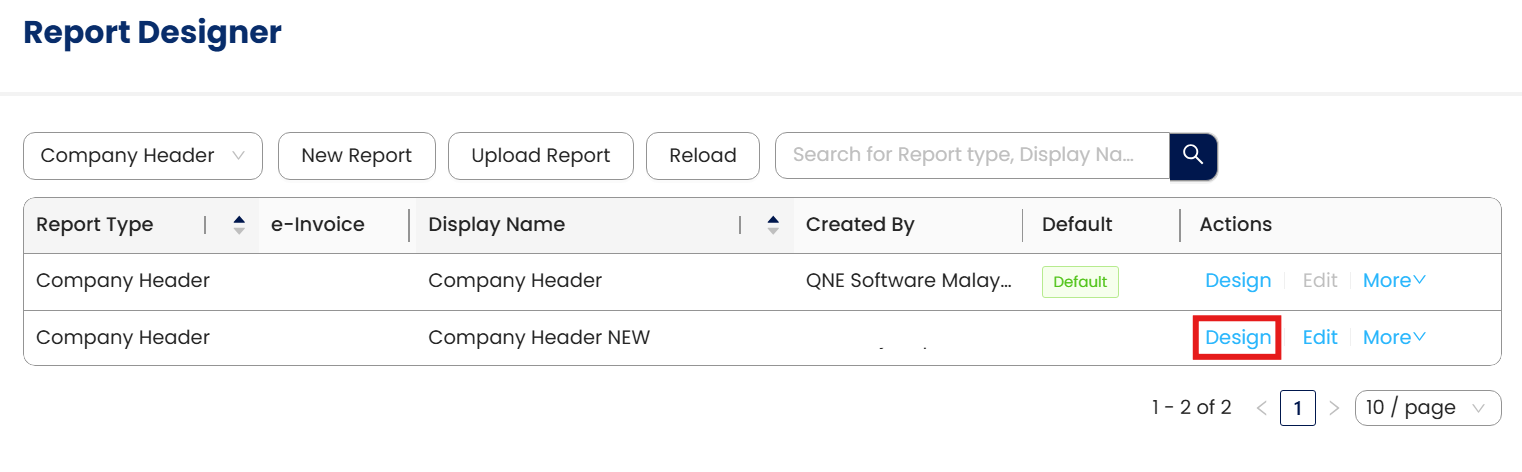The height and width of the screenshot is (472, 1522).
Task: Open Design for default Company Header
Action: tap(1238, 281)
